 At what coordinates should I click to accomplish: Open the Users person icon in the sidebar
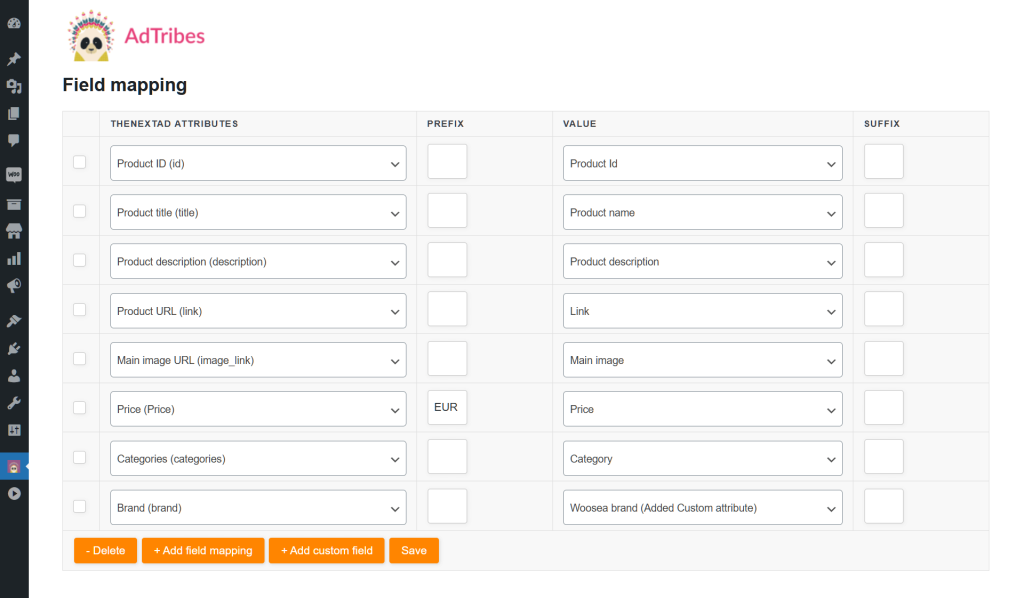click(x=14, y=375)
